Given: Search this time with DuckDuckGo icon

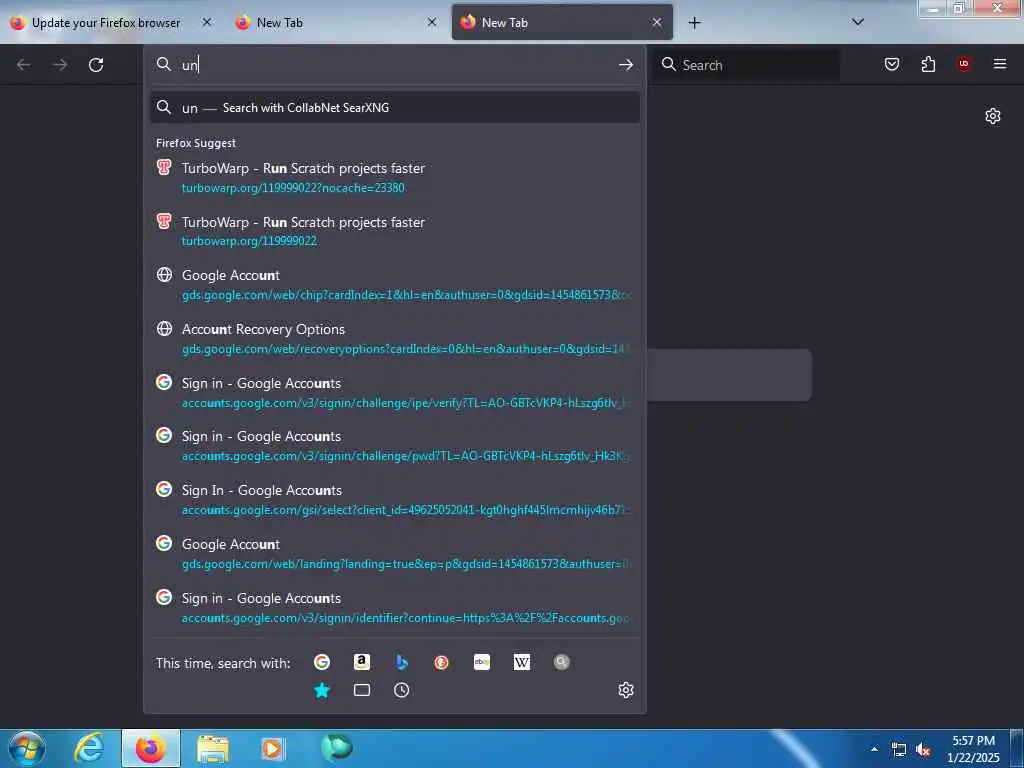Looking at the screenshot, I should pos(441,662).
